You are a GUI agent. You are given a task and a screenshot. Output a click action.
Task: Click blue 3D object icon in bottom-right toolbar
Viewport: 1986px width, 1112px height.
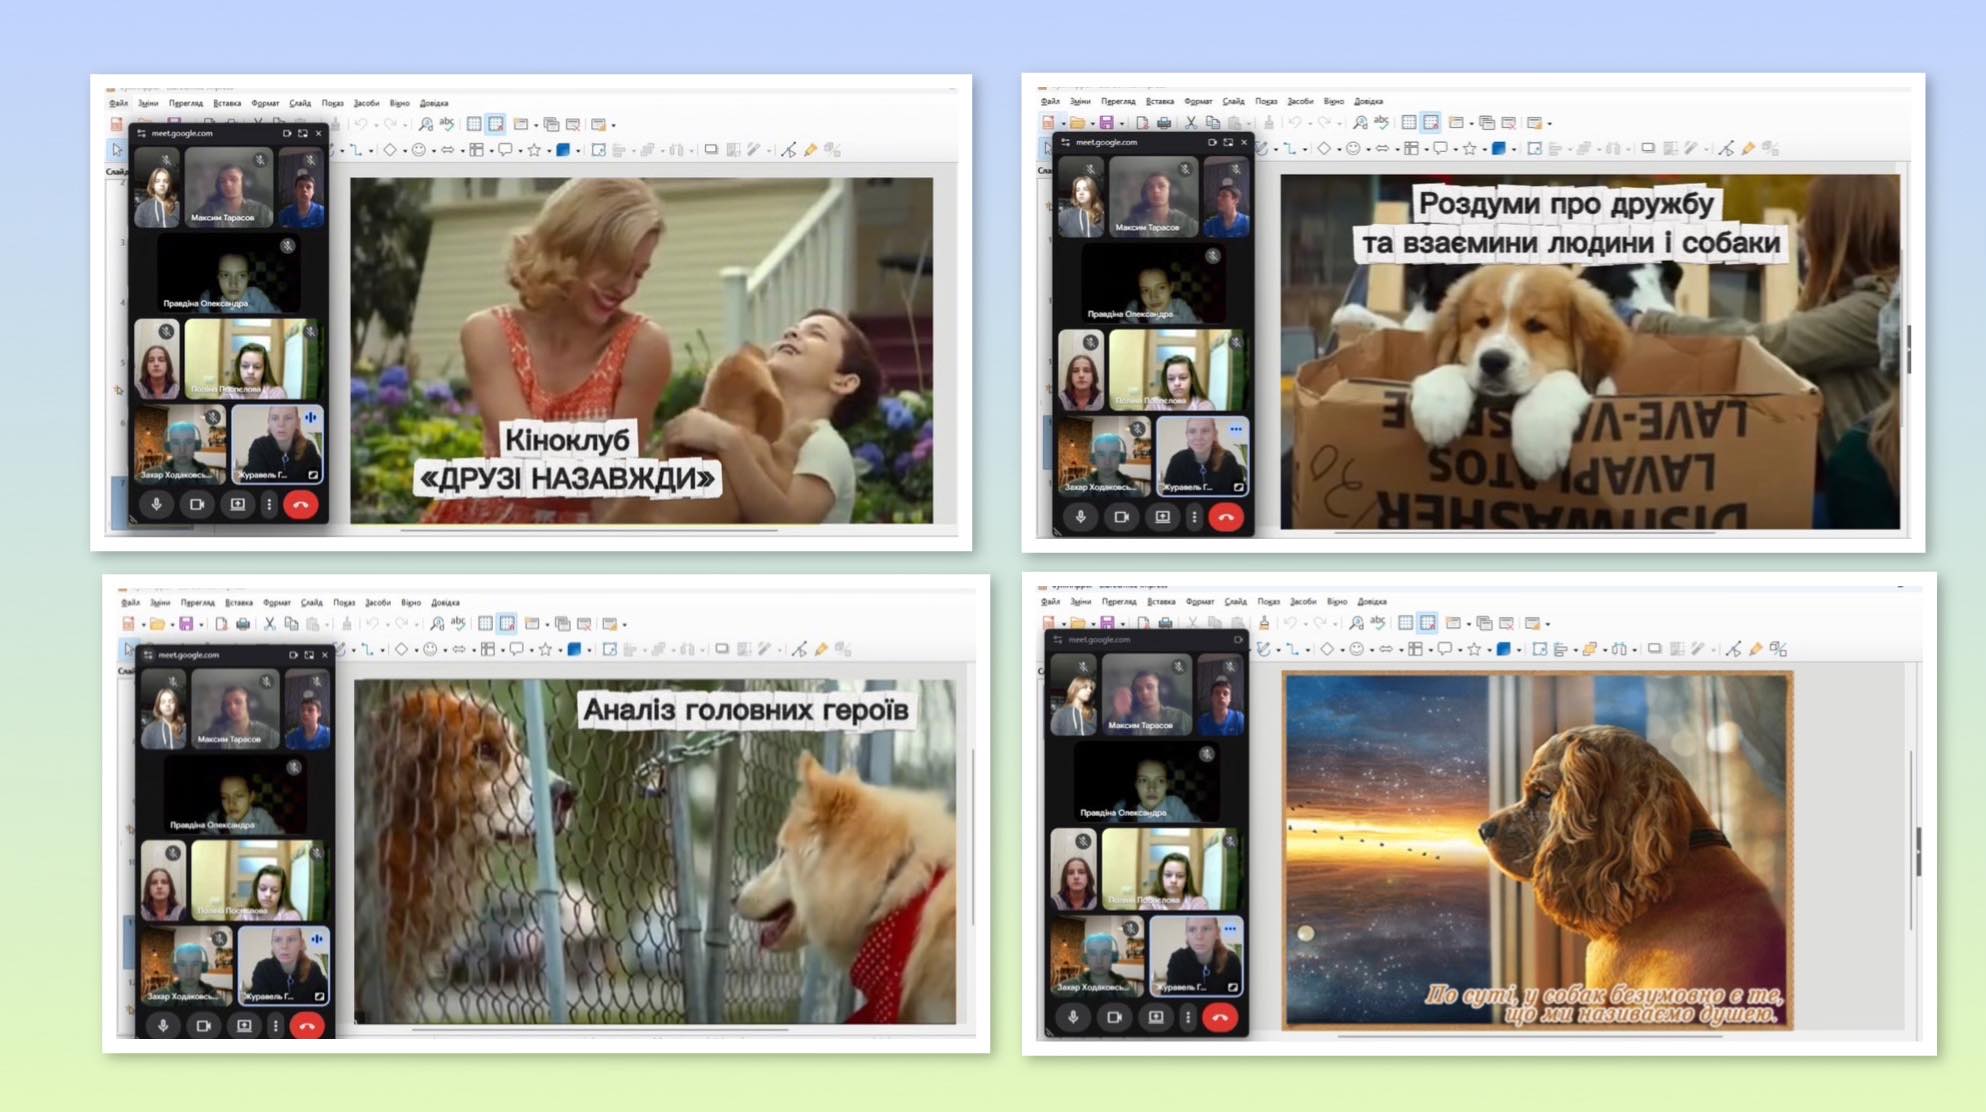pyautogui.click(x=1502, y=649)
